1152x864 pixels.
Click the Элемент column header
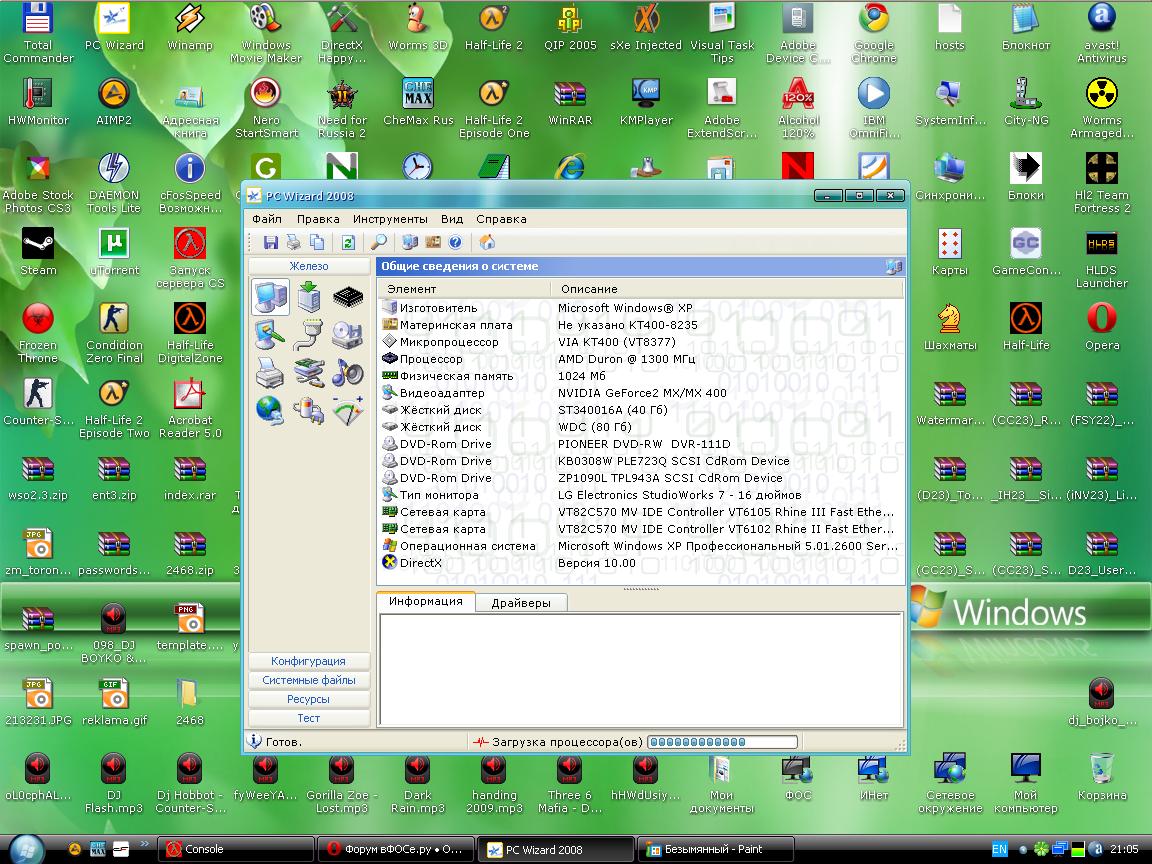coord(411,289)
